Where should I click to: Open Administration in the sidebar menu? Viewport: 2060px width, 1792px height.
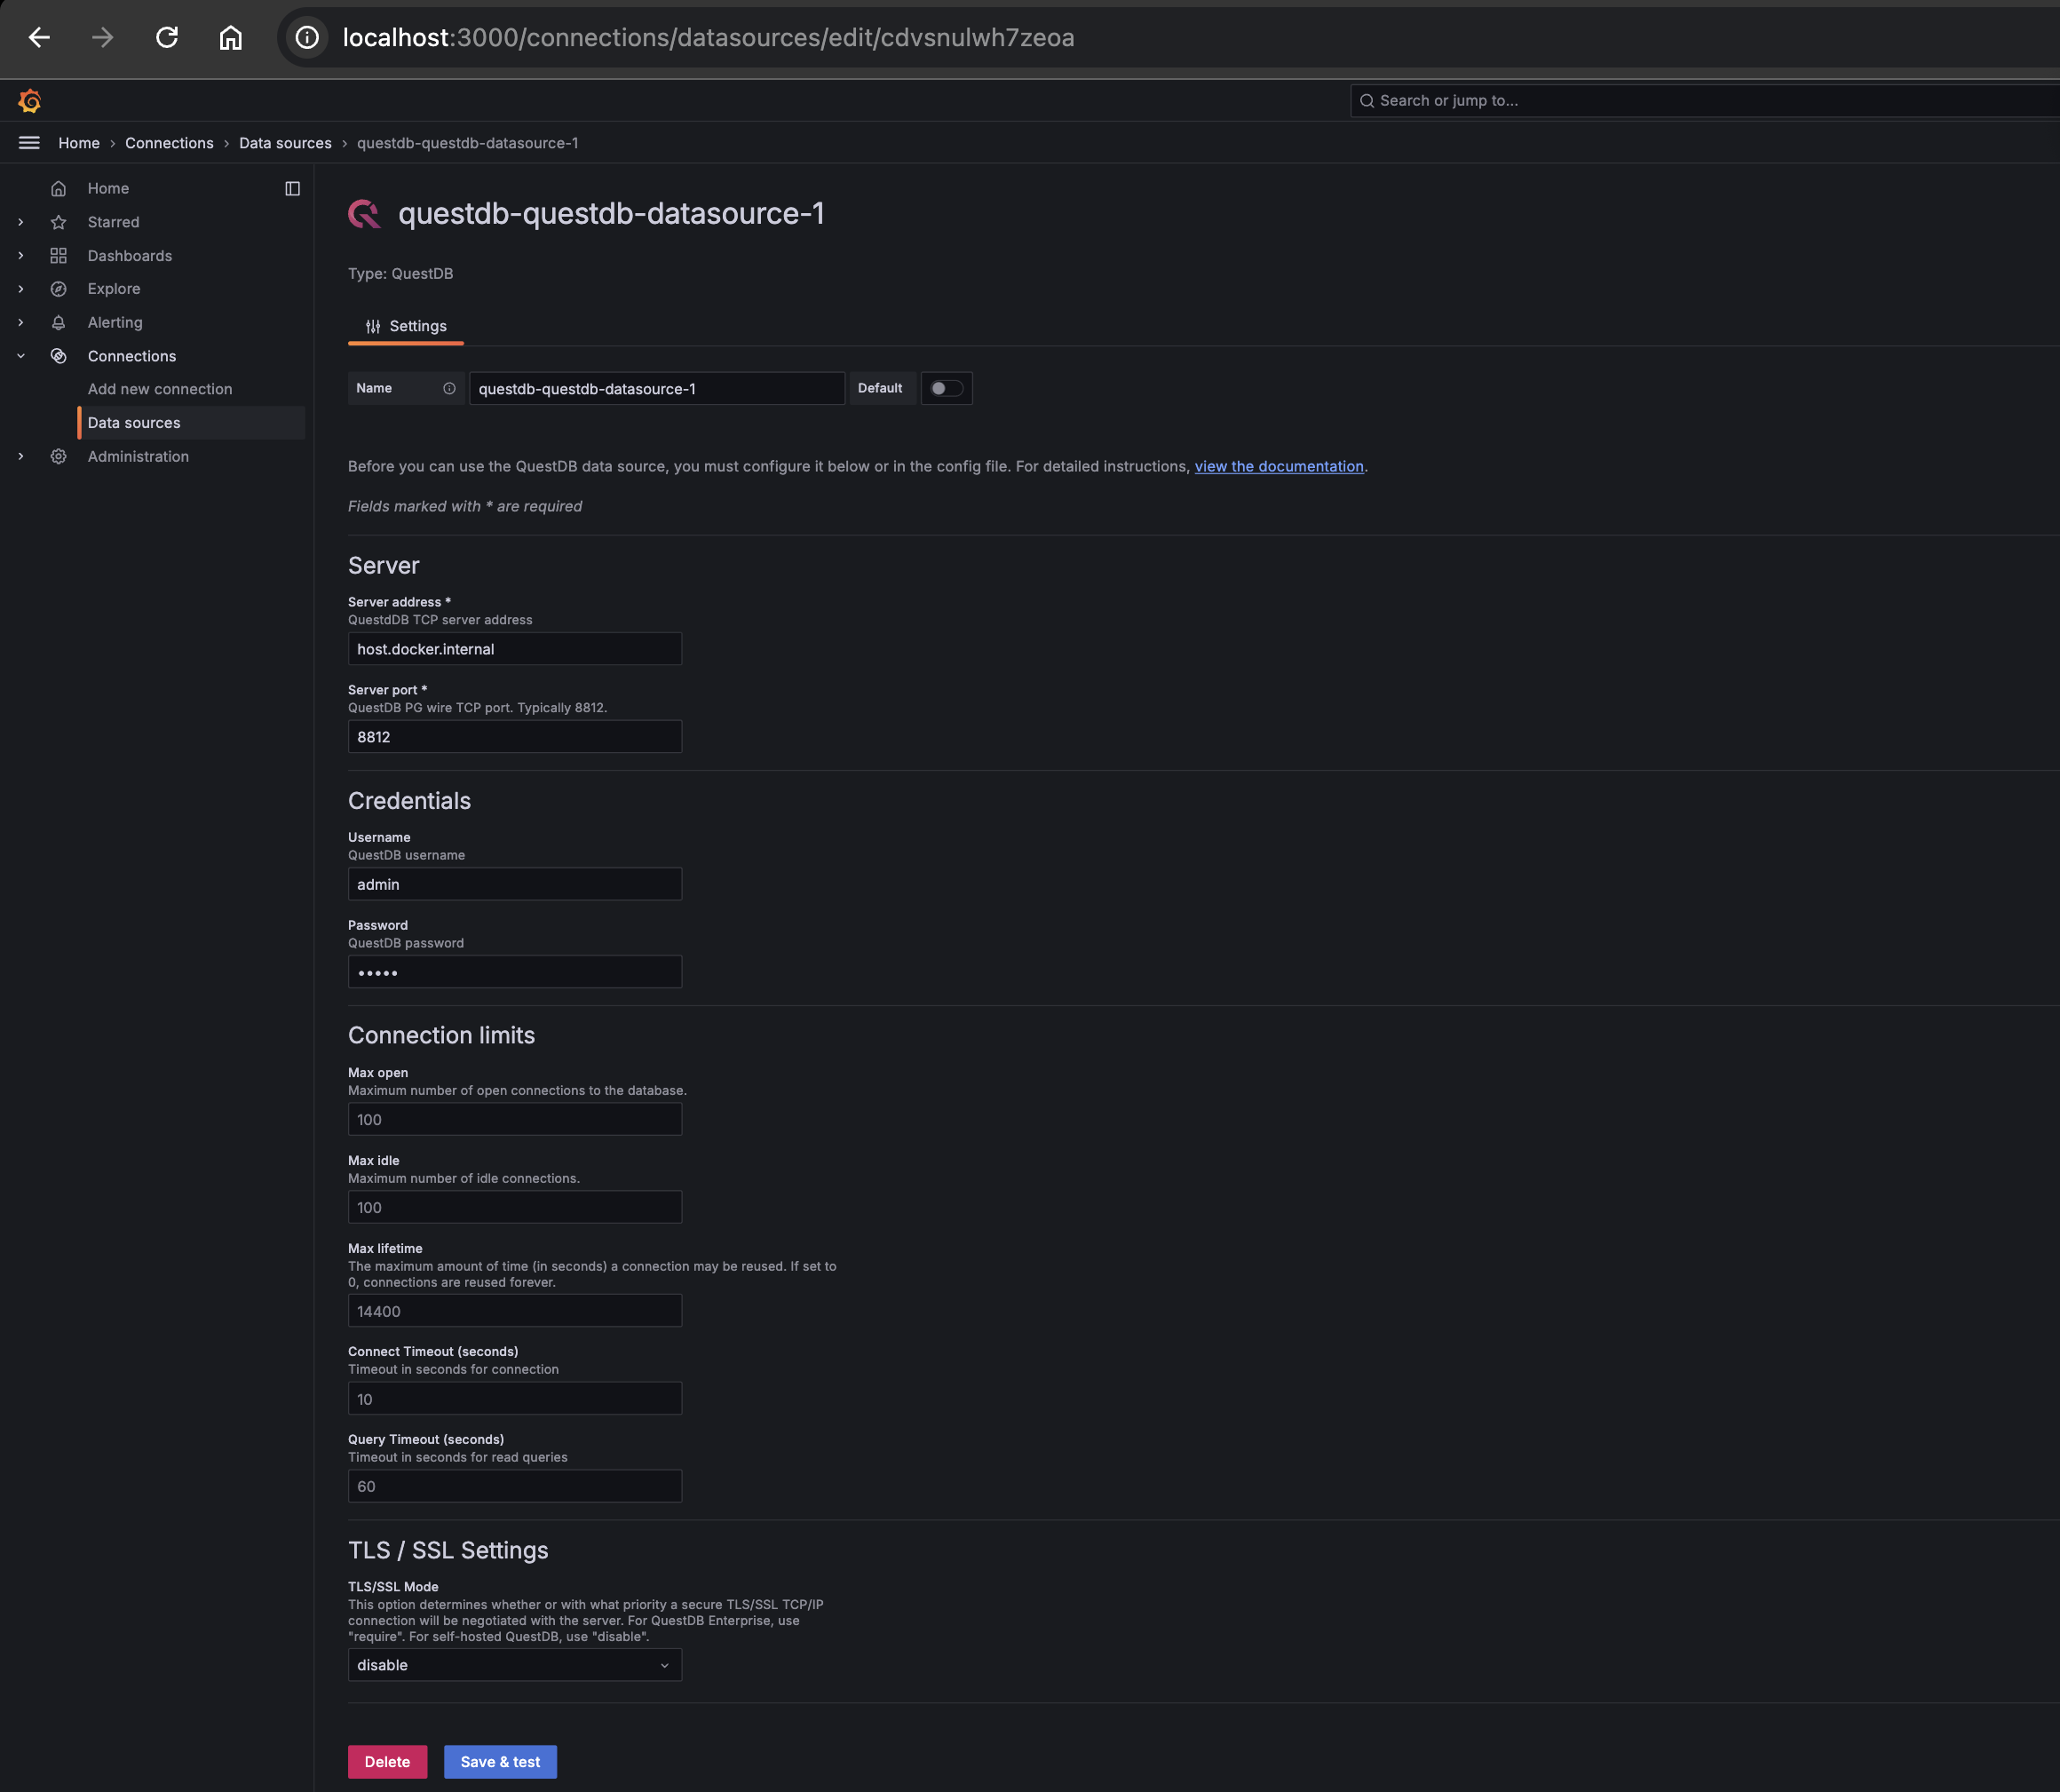click(138, 457)
